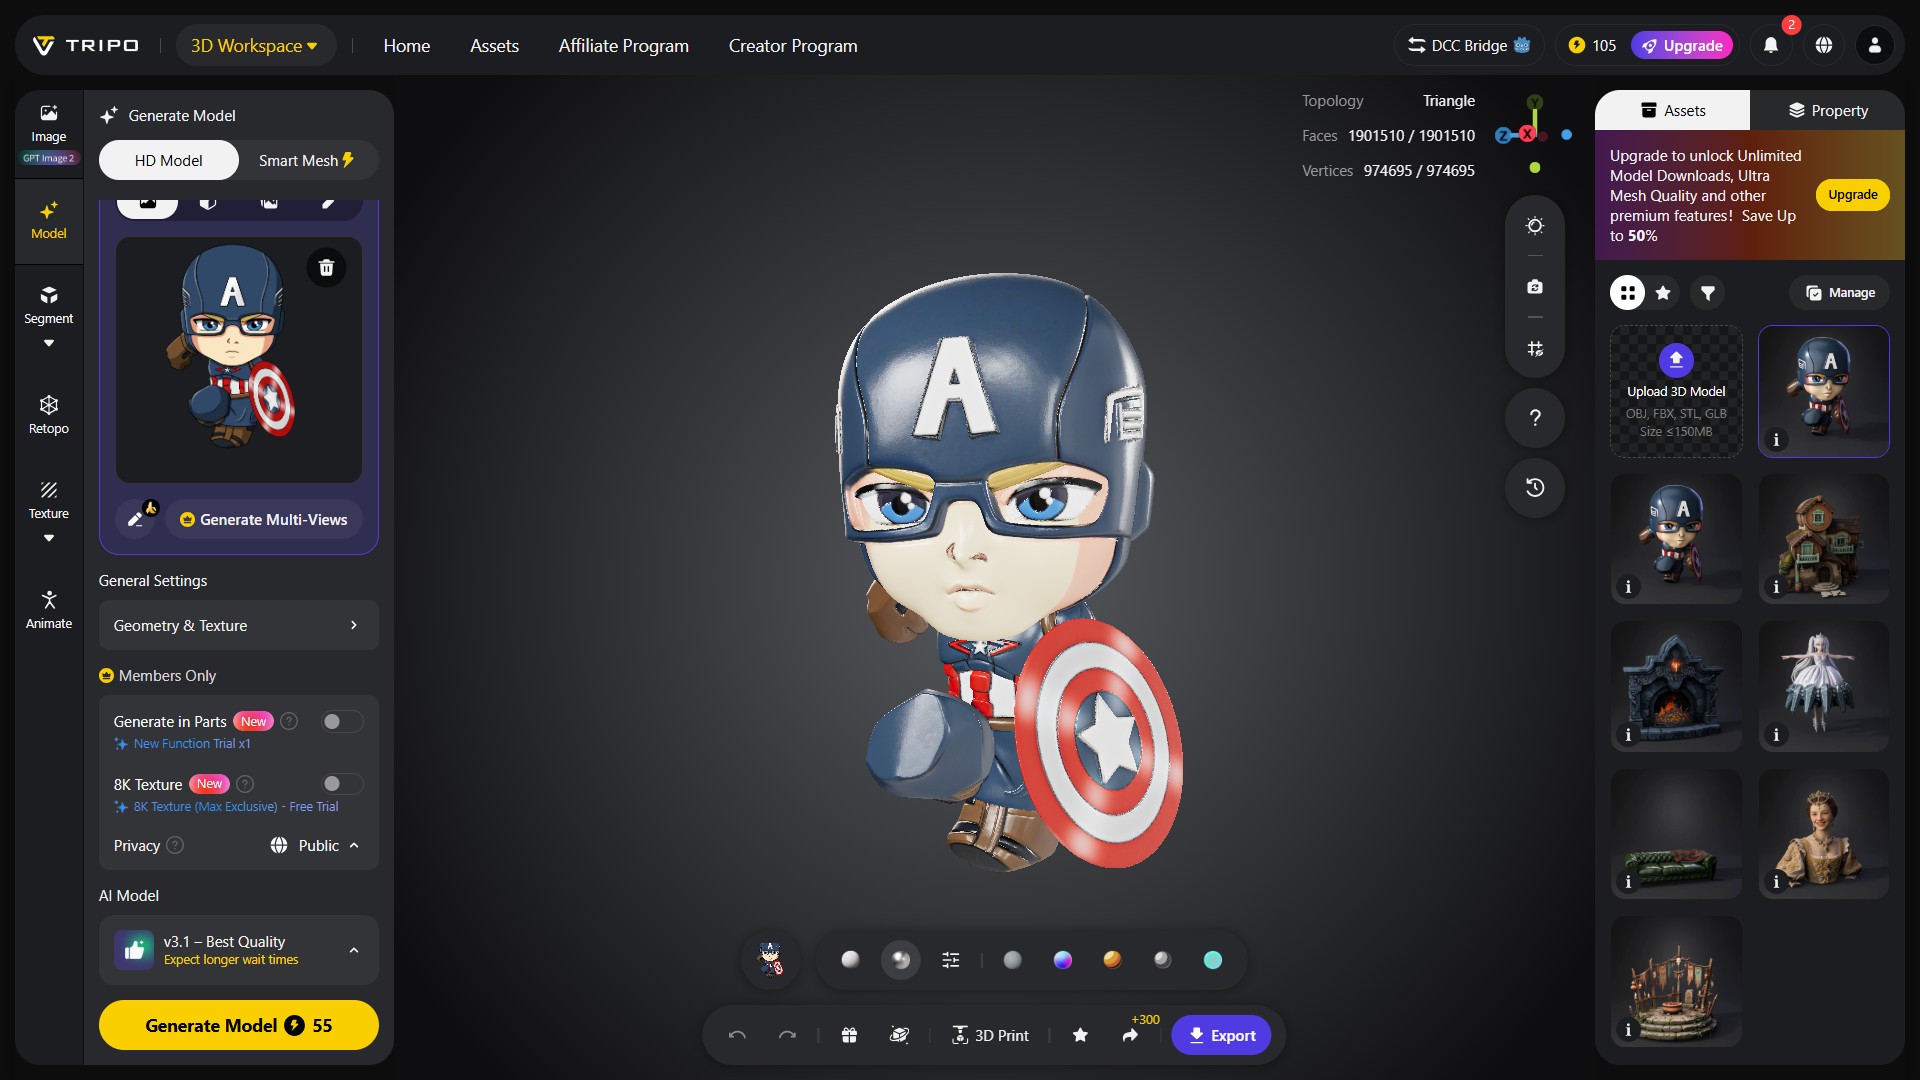1920x1080 pixels.
Task: Switch to plain white clay render mode
Action: (850, 960)
